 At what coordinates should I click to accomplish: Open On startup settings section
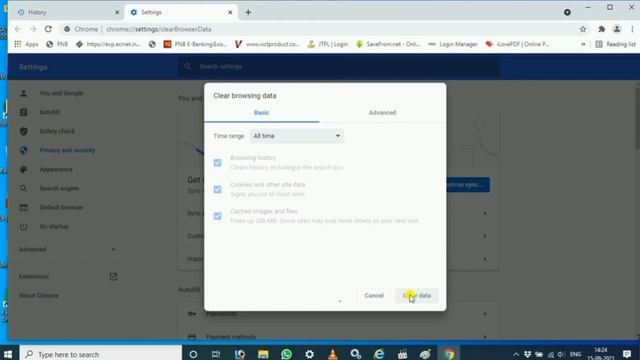tap(54, 227)
